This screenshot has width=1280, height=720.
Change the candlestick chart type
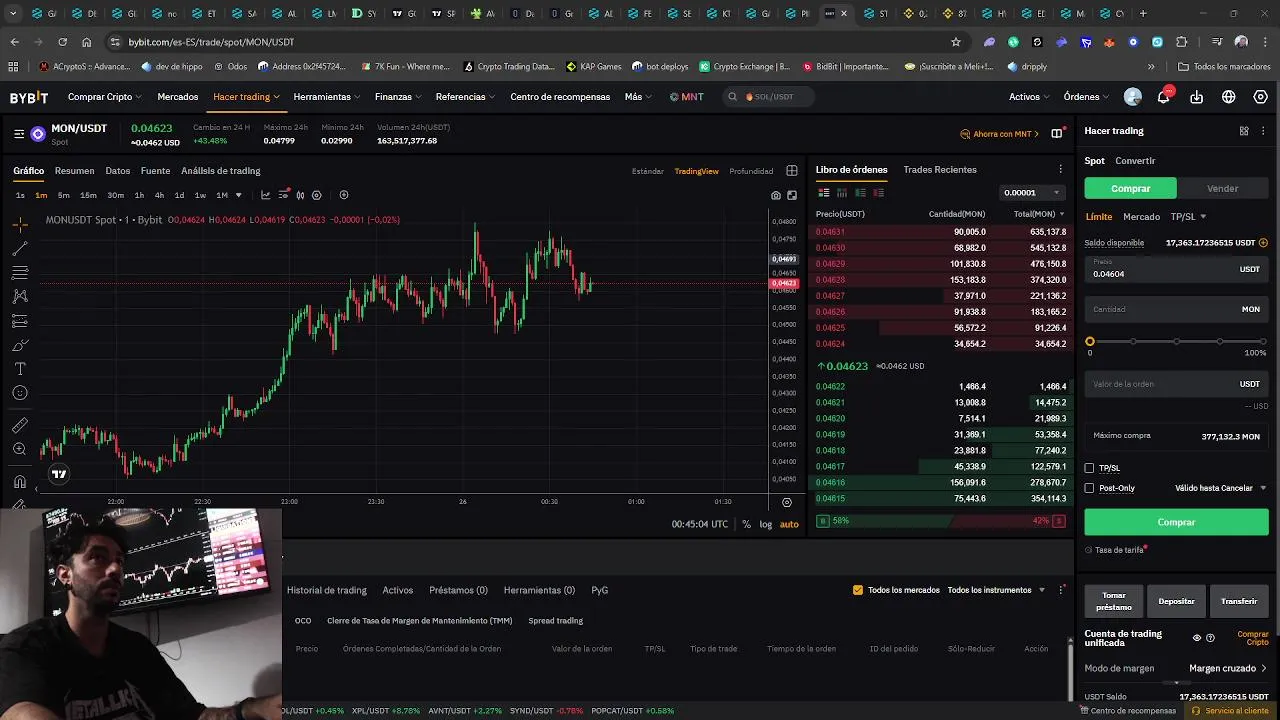tap(300, 195)
